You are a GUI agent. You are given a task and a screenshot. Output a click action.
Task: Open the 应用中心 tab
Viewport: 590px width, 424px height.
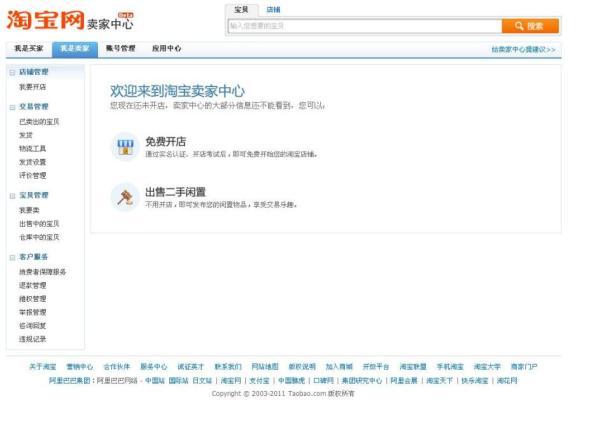coord(166,49)
